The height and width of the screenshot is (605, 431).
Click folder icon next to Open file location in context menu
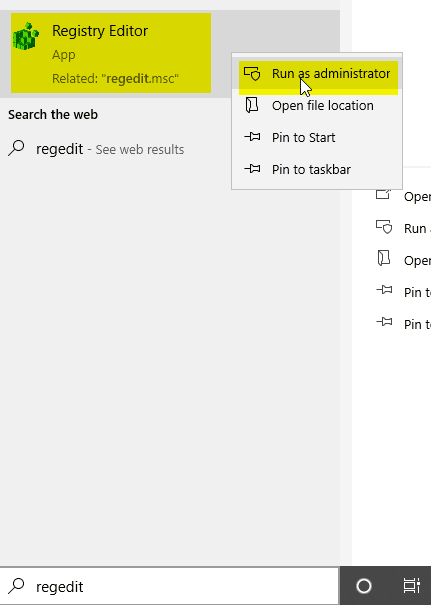(252, 105)
